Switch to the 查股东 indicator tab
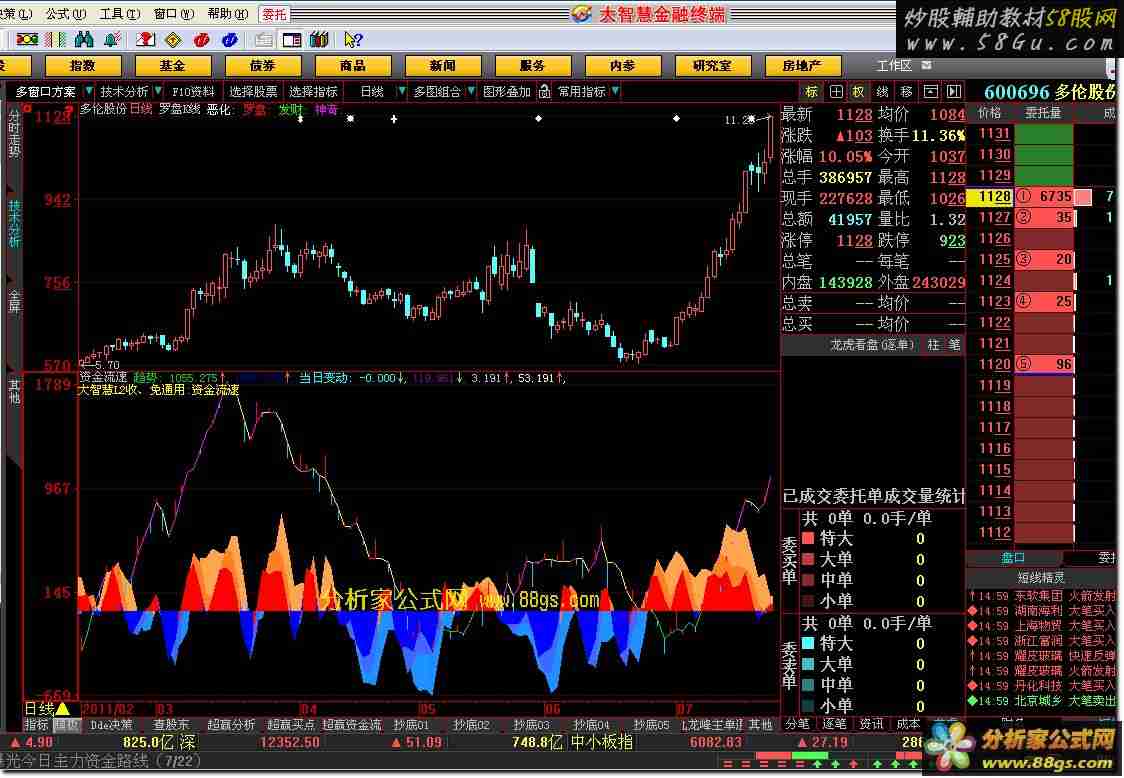Image resolution: width=1124 pixels, height=778 pixels. pos(171,725)
